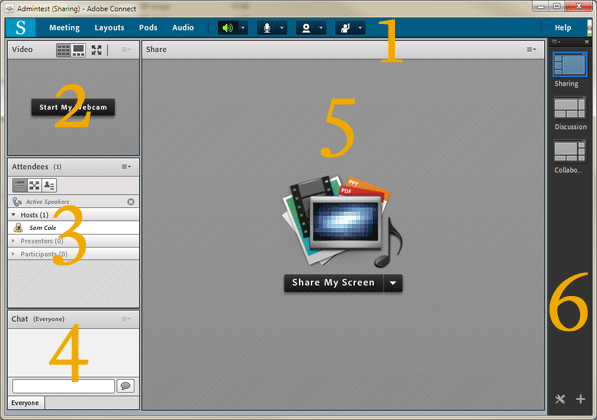Open the Layouts menu
Image resolution: width=597 pixels, height=420 pixels.
(x=109, y=27)
